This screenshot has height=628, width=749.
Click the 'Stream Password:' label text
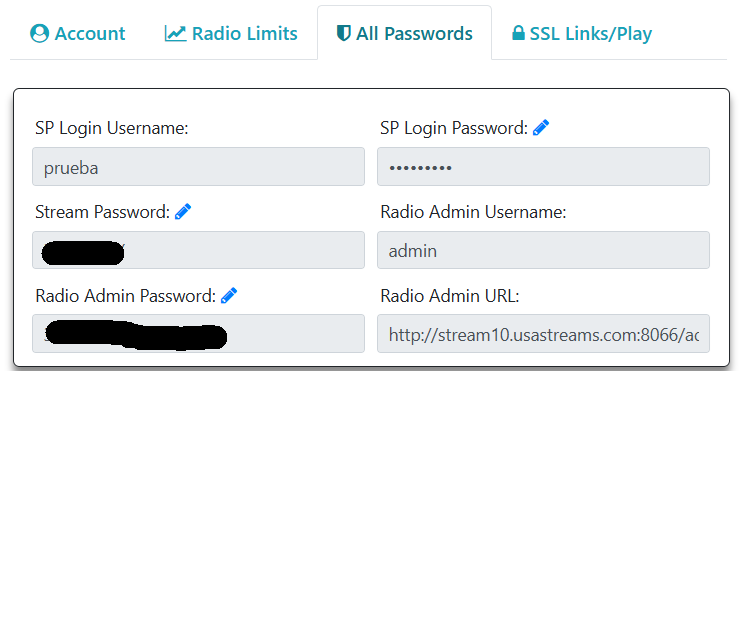click(102, 212)
